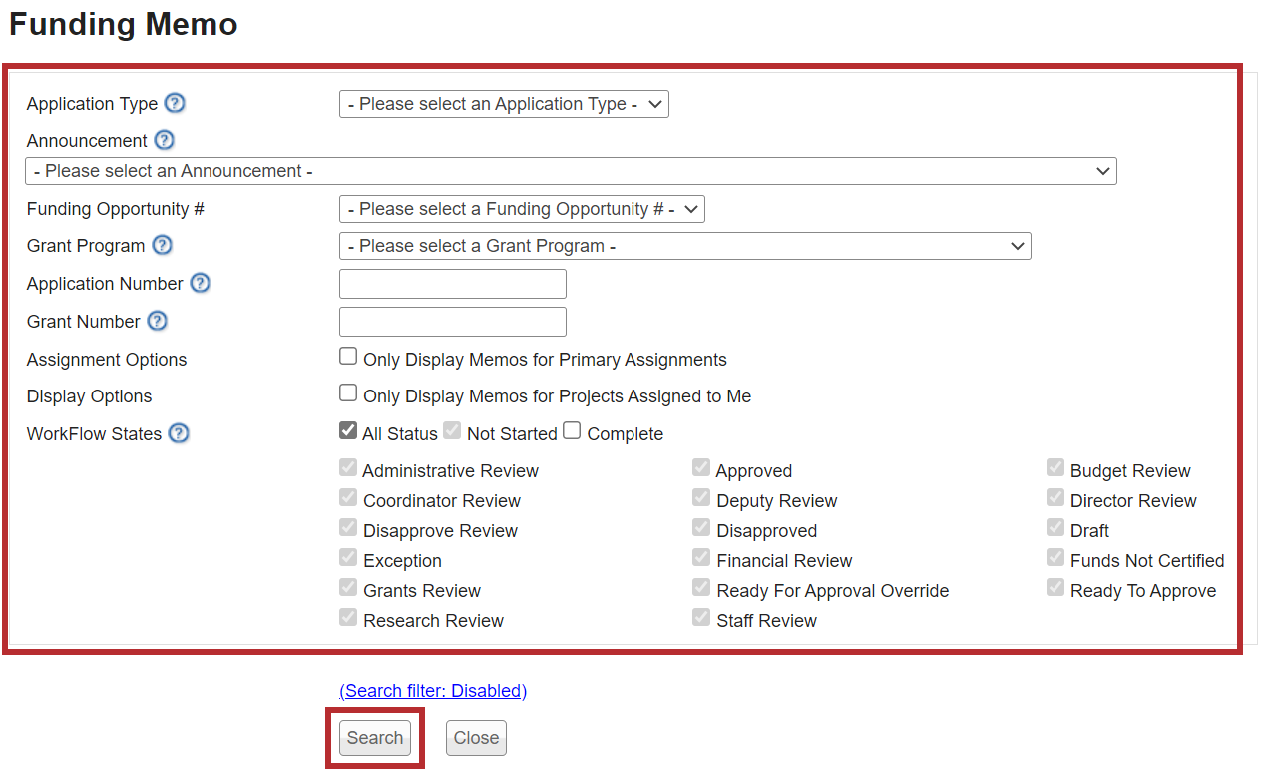Tick the Complete workflow state checkbox

click(572, 431)
